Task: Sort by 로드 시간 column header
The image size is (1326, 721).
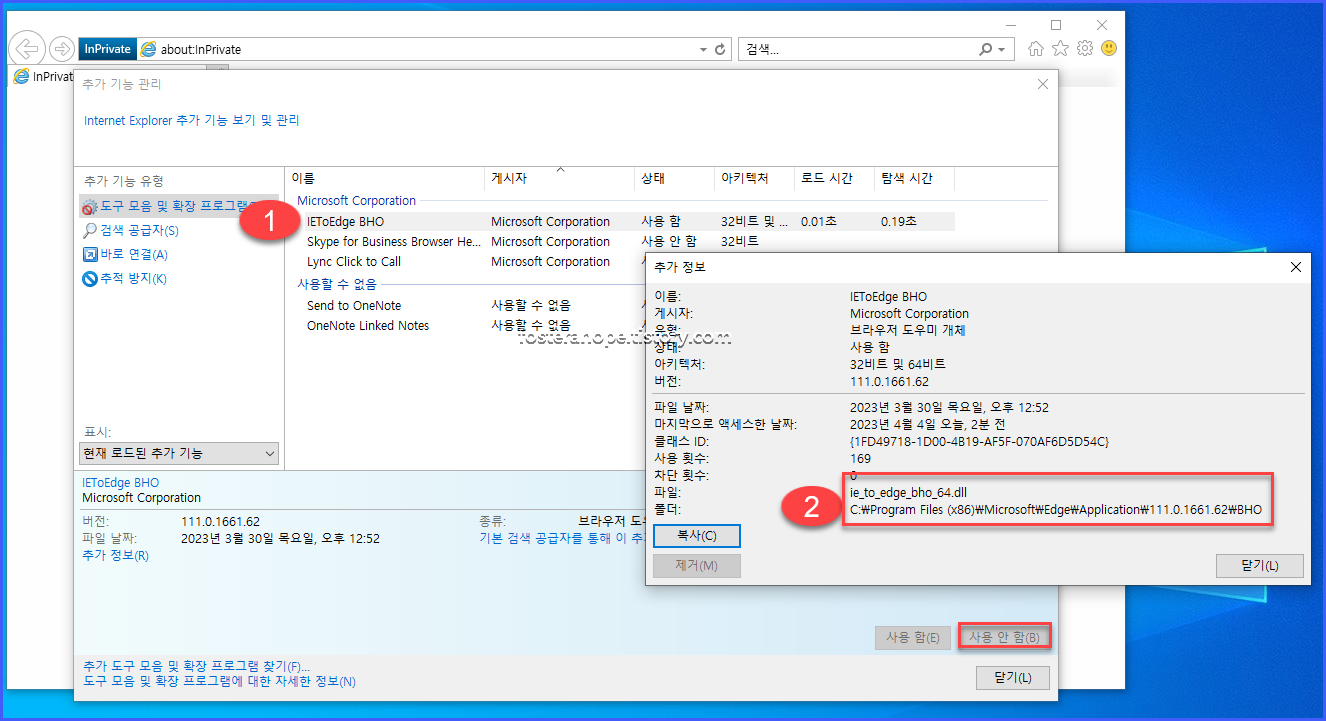Action: tap(835, 178)
